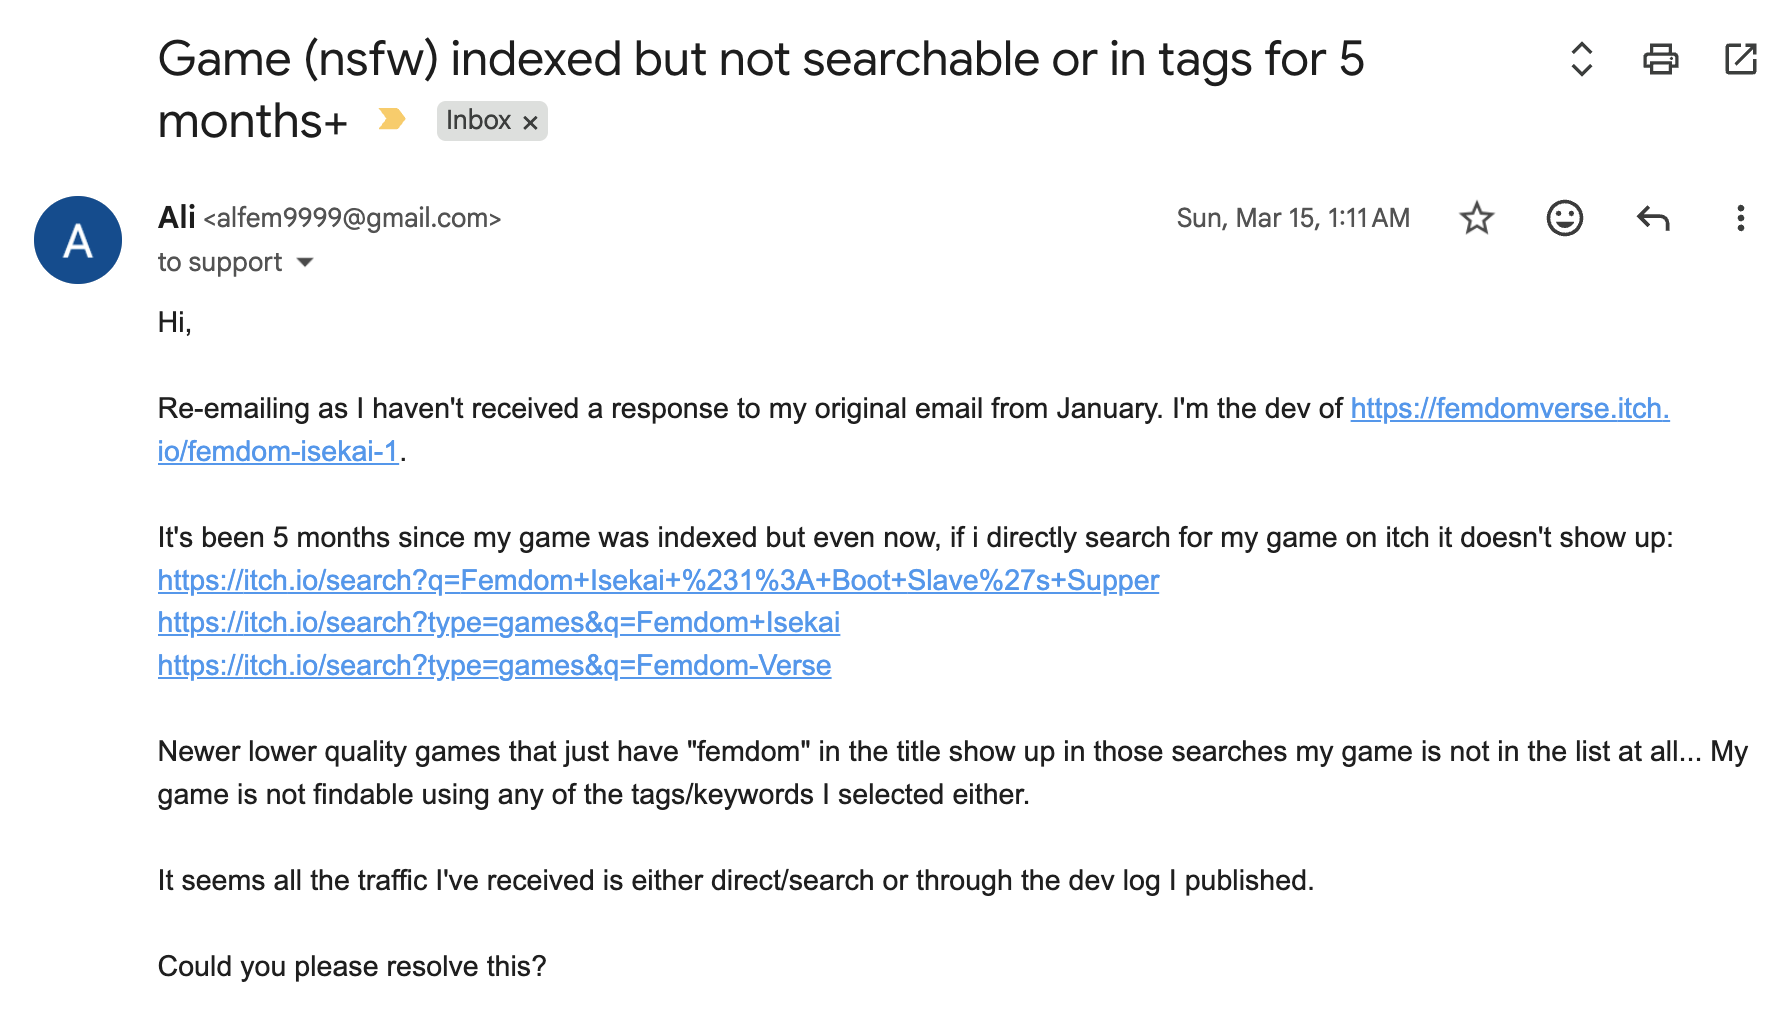Select the Inbox label tag

480,120
